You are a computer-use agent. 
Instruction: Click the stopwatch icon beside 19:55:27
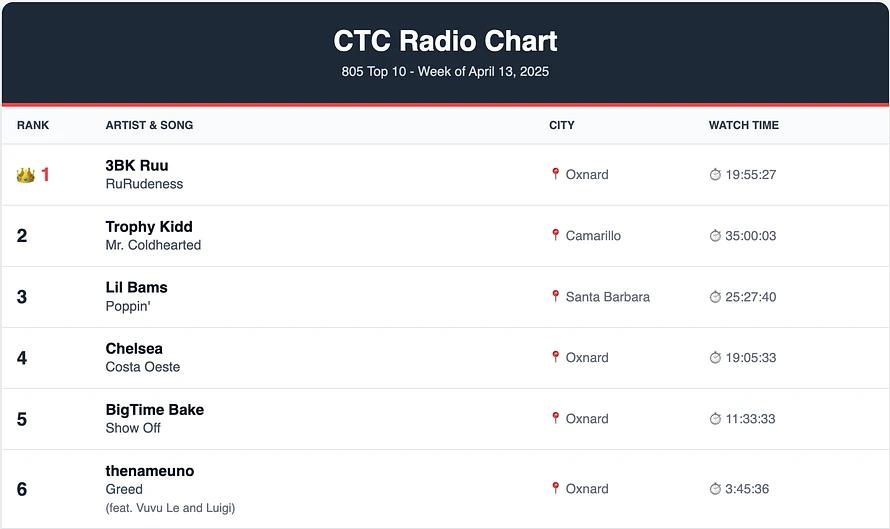tap(715, 174)
